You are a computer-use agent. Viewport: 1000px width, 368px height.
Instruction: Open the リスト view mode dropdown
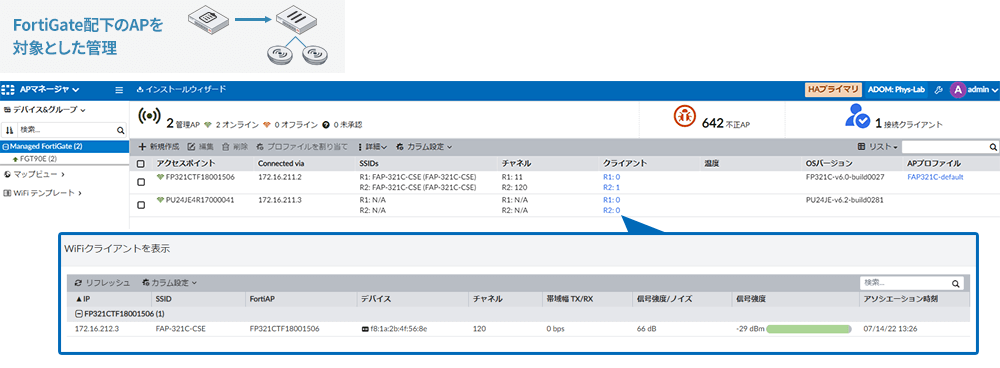(878, 147)
